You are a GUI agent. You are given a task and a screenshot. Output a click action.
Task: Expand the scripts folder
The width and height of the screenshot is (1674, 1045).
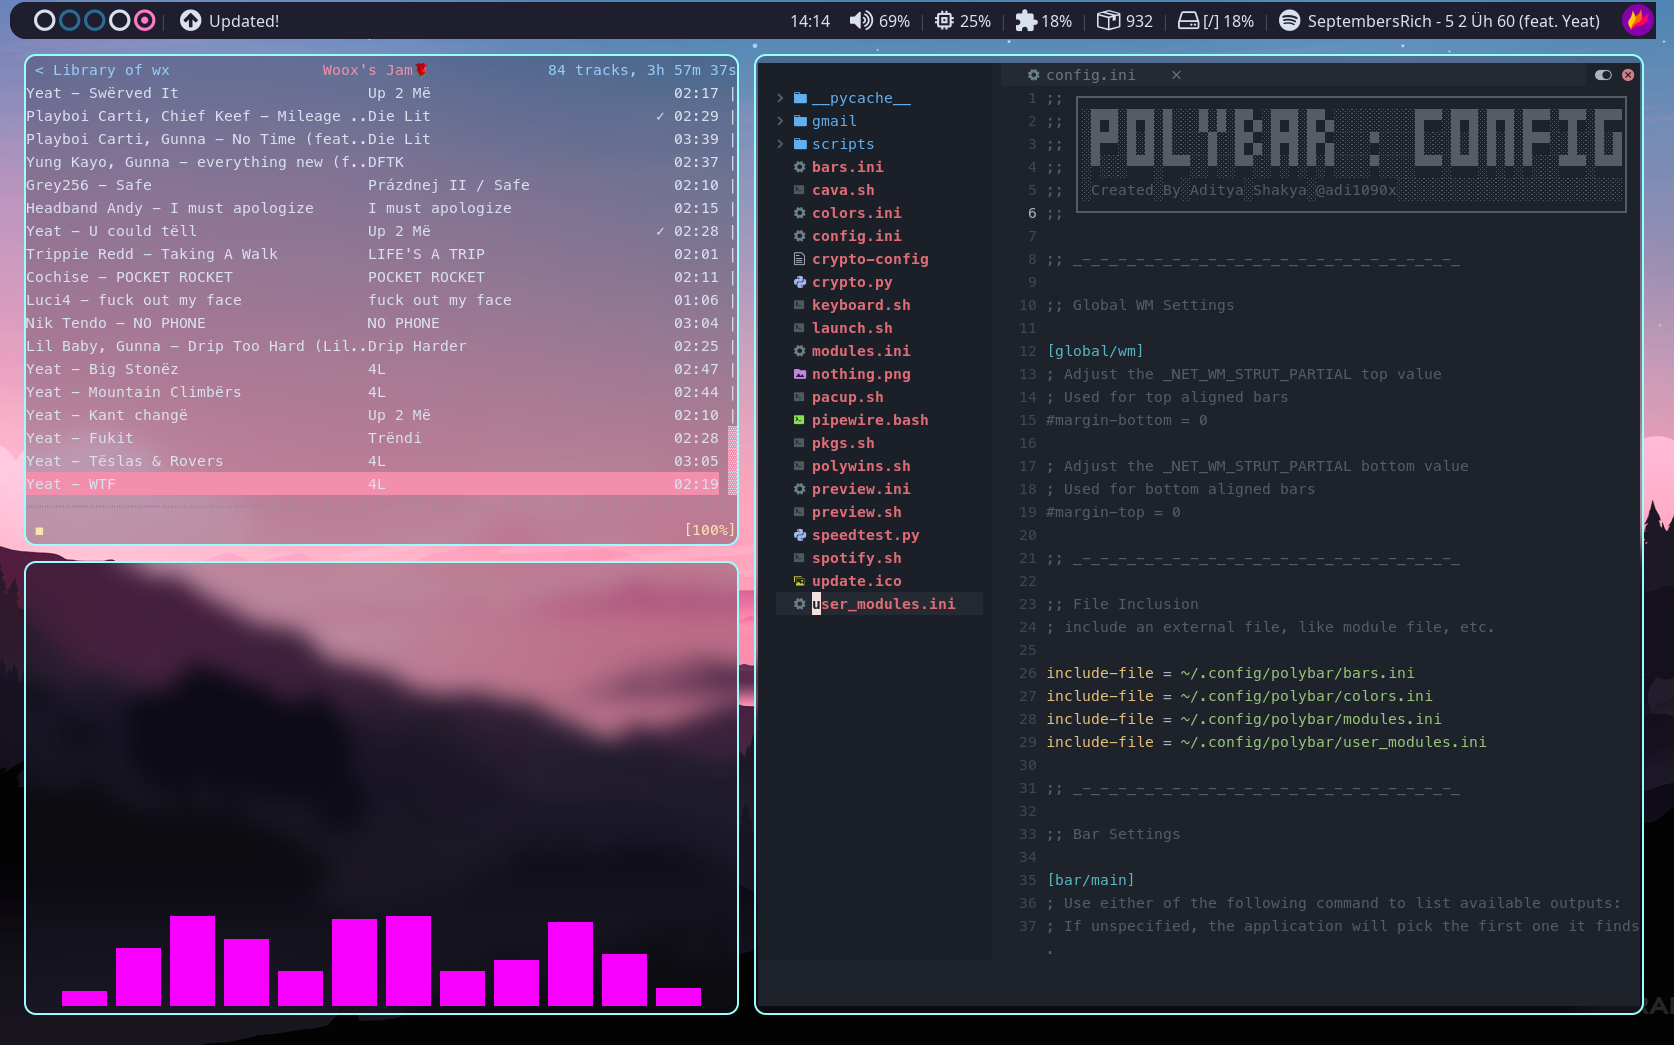click(780, 144)
